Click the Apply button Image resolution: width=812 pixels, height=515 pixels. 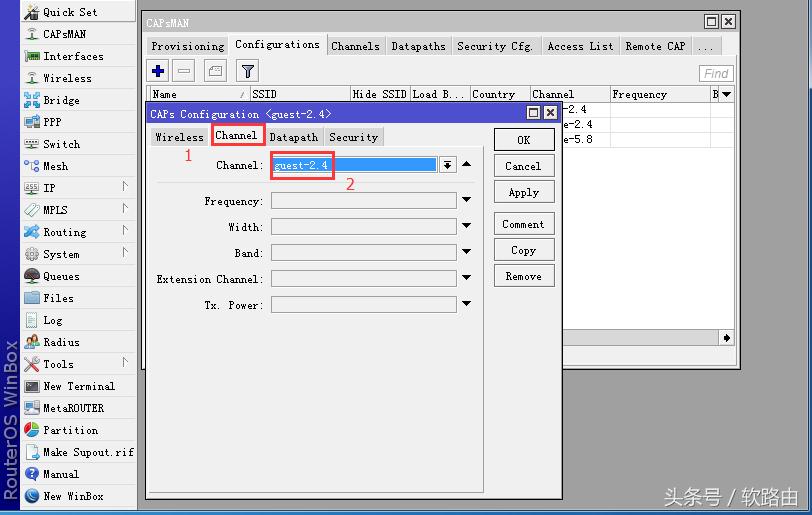click(x=524, y=192)
